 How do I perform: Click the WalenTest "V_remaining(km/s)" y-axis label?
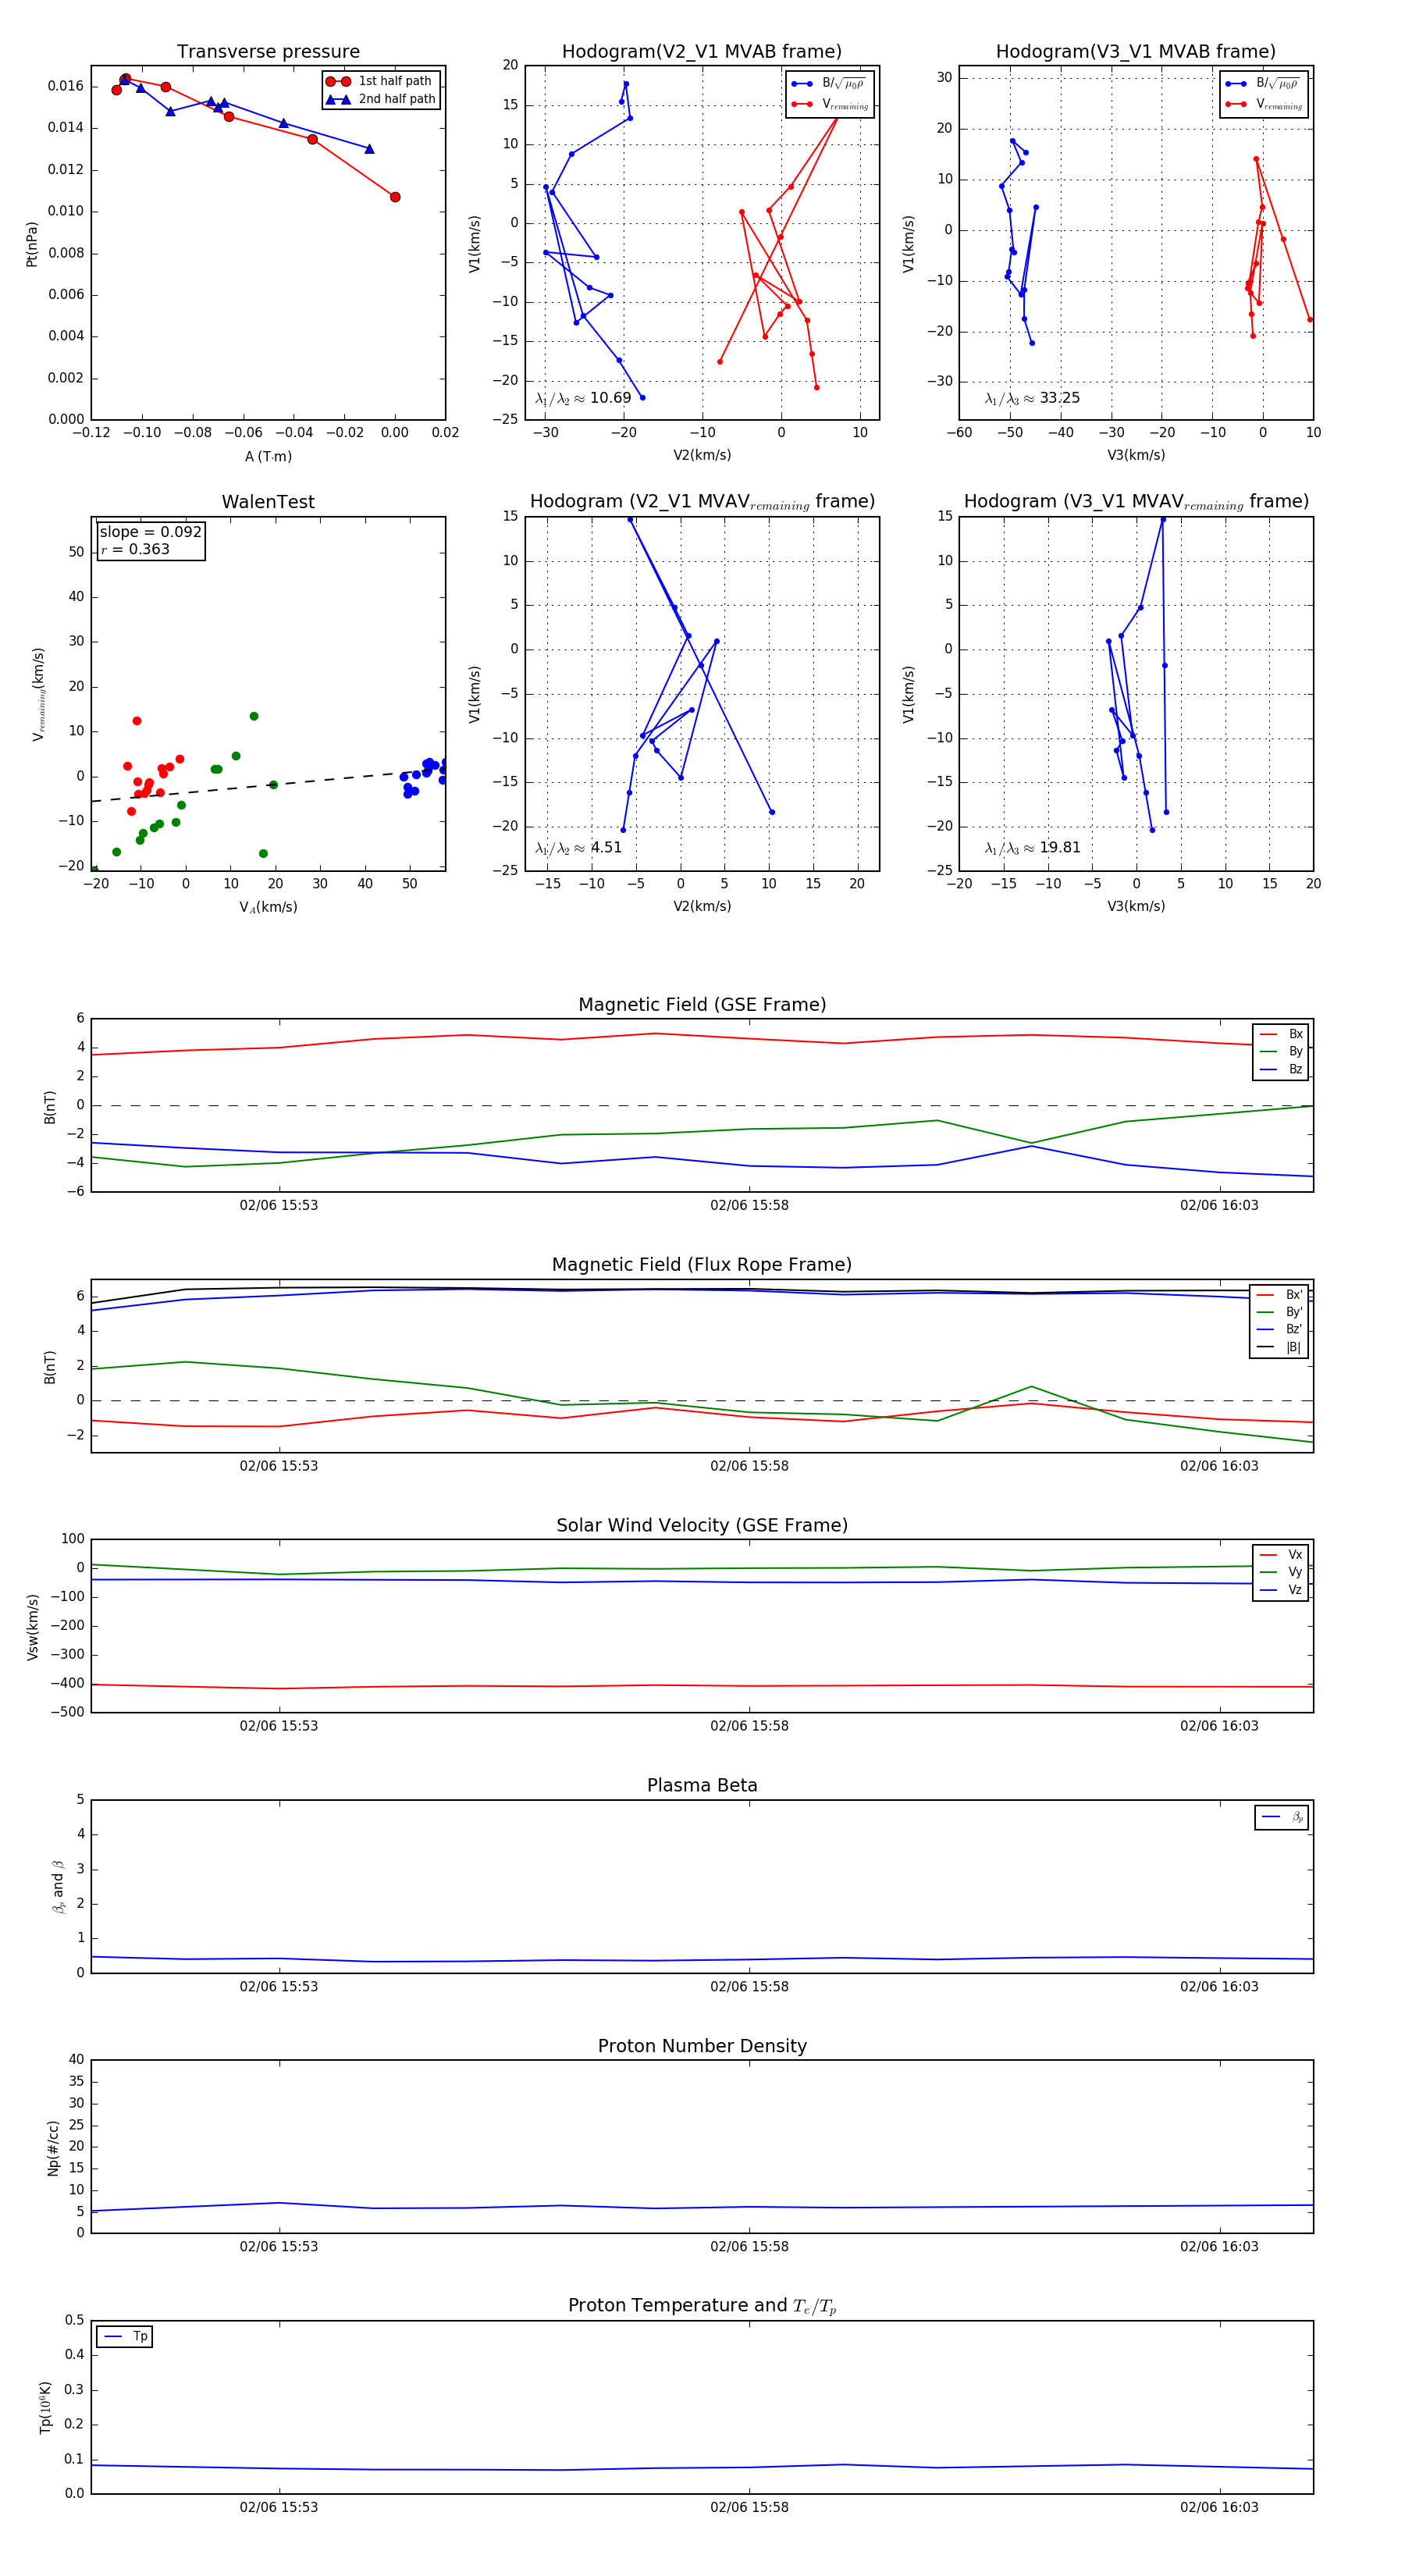click(39, 694)
